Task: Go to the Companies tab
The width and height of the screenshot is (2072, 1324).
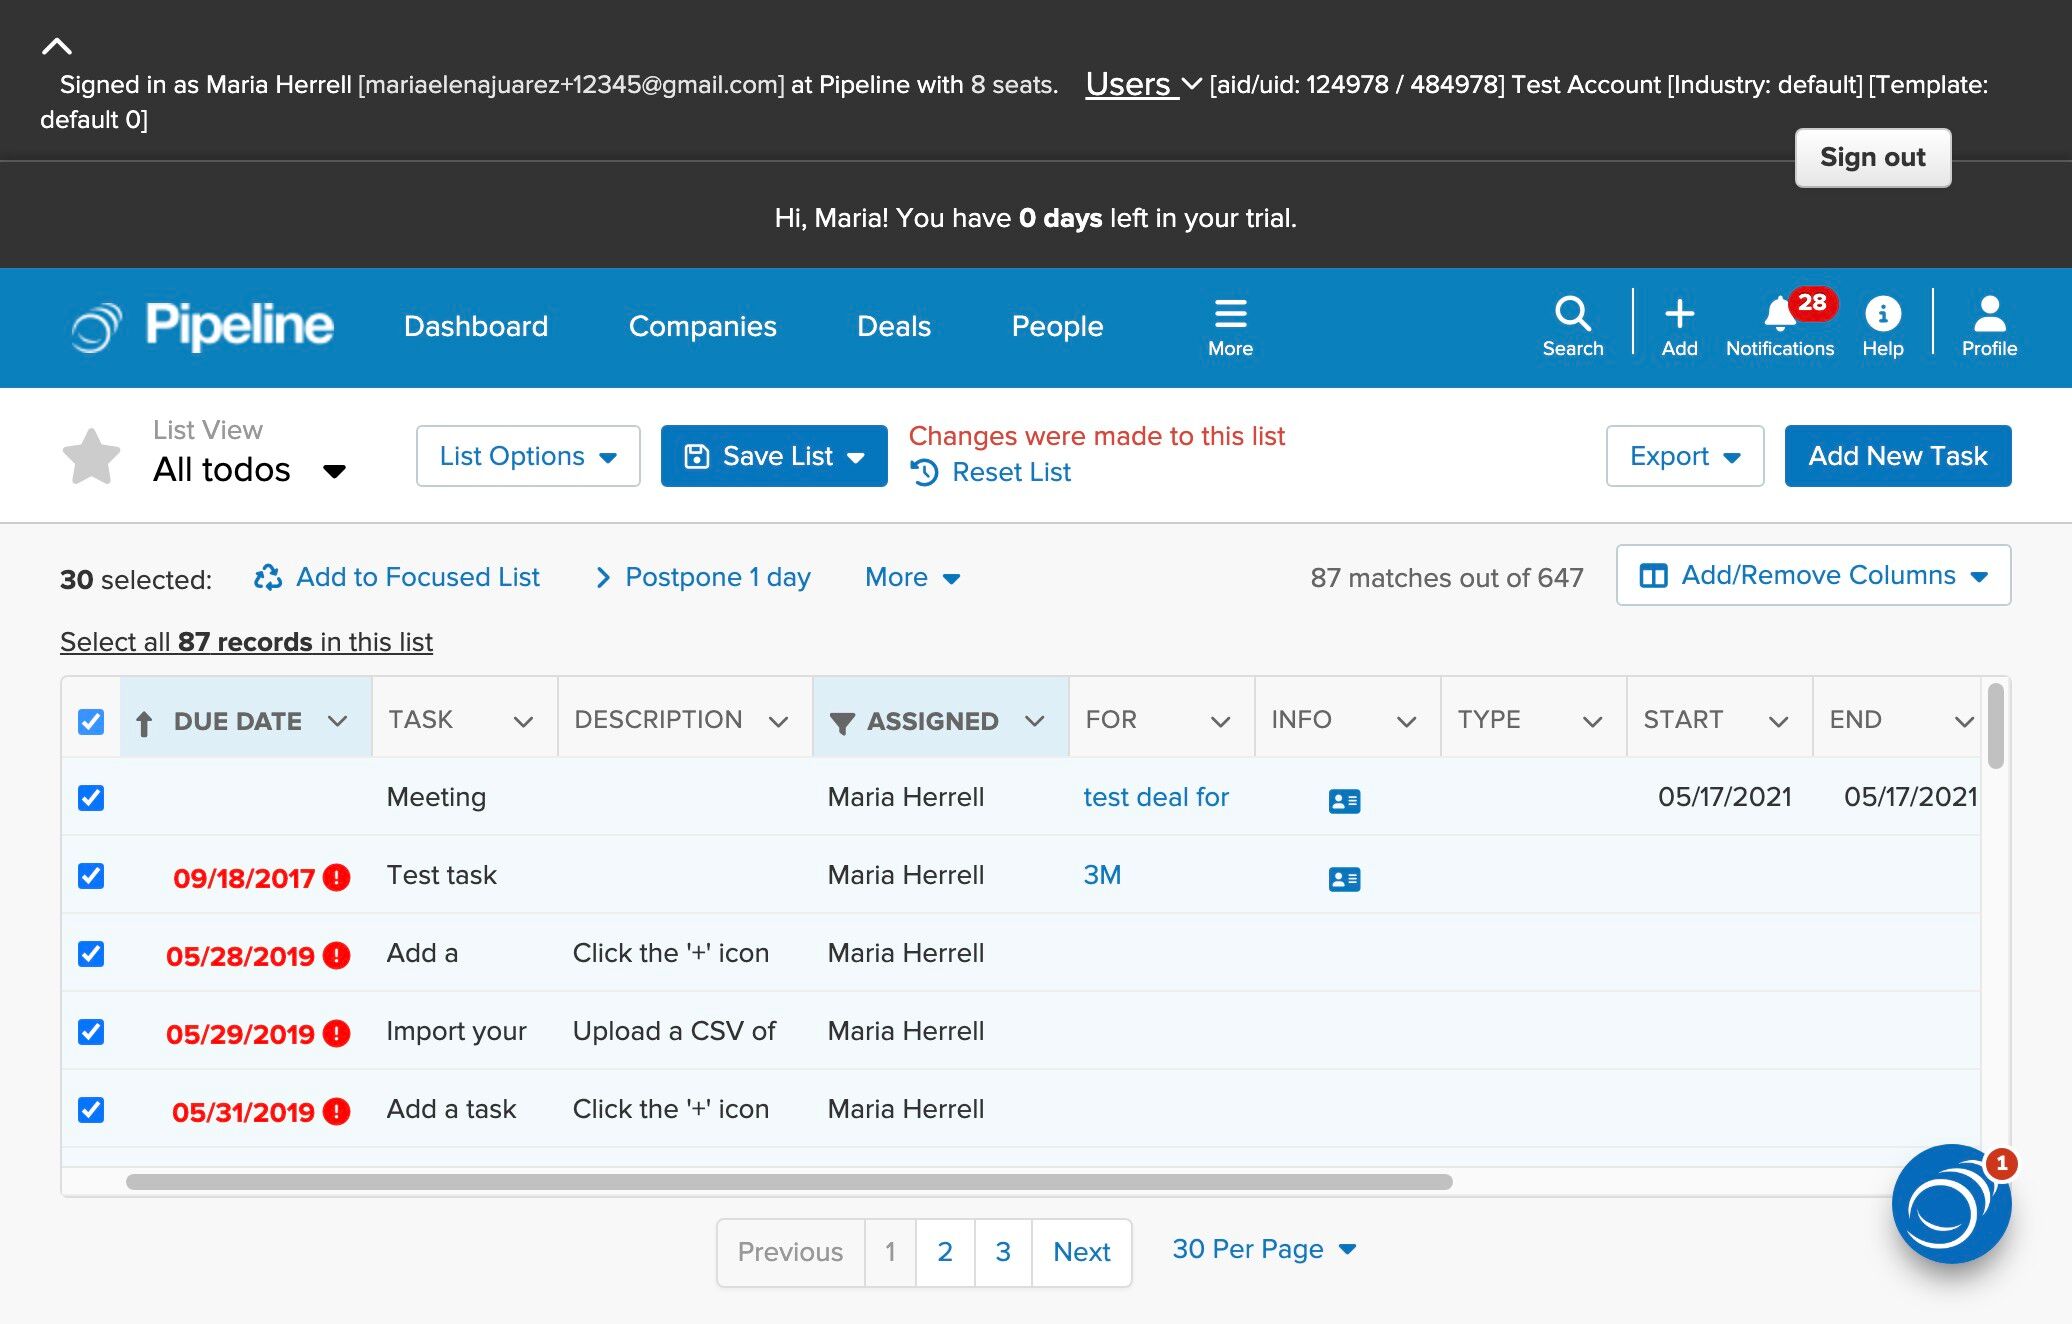Action: click(x=702, y=326)
